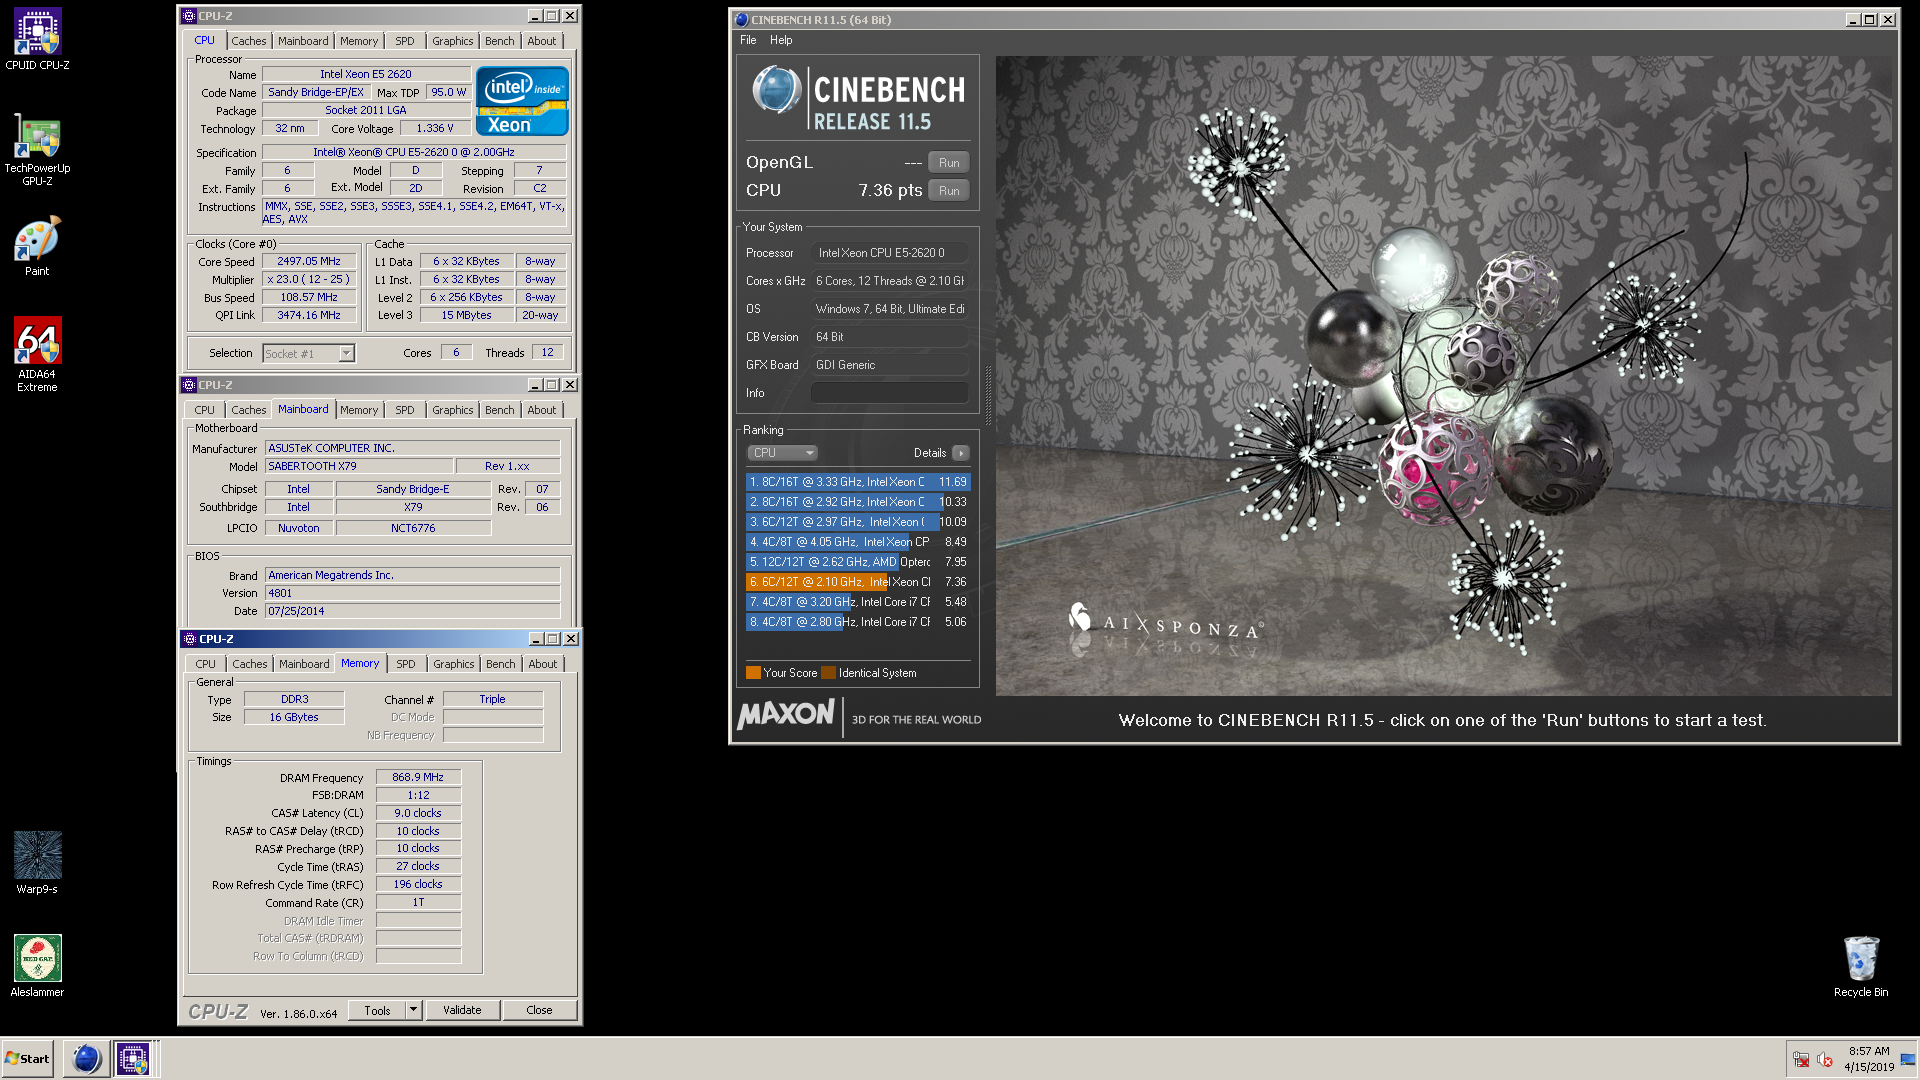Click the Start button

point(28,1058)
